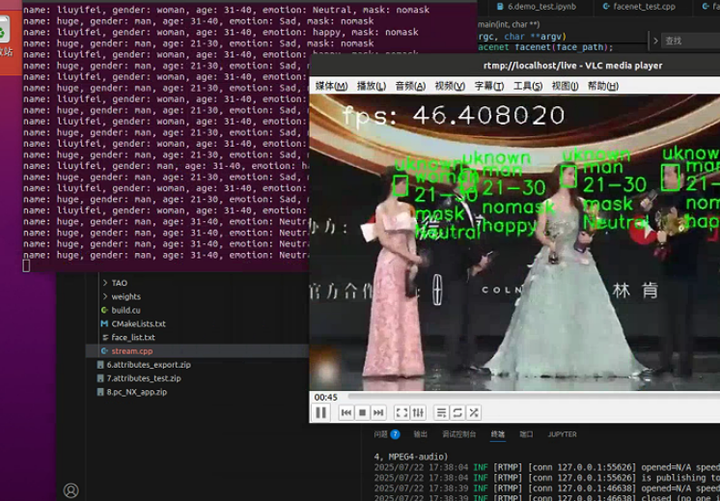Open VLC 视频(V) menu

[450, 86]
